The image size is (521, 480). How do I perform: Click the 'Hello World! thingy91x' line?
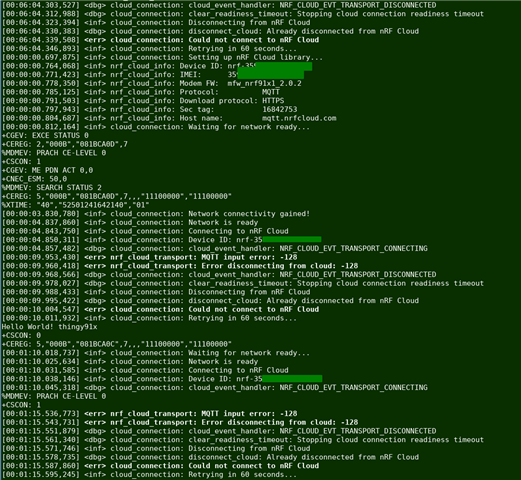pyautogui.click(x=49, y=327)
